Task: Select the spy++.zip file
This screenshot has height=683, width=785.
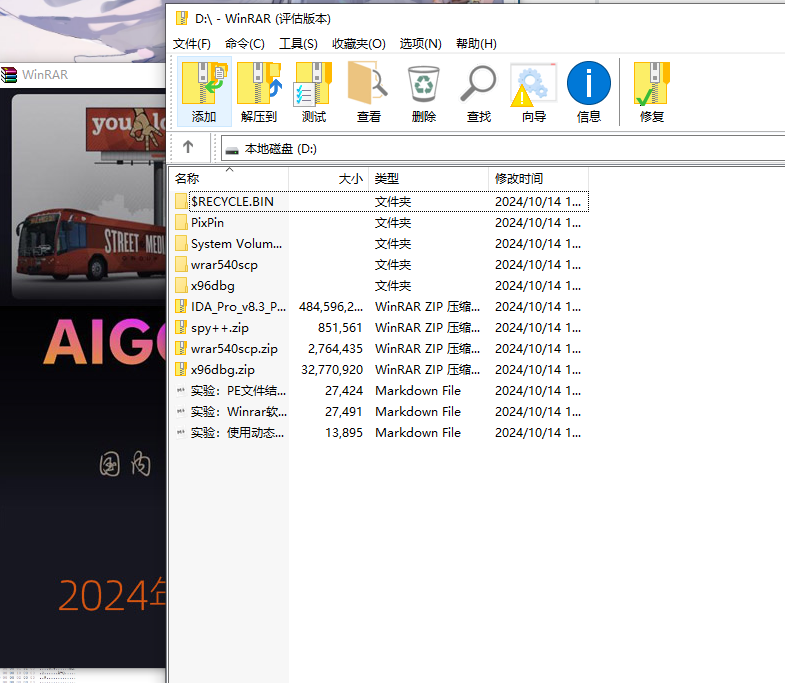Action: pos(220,328)
